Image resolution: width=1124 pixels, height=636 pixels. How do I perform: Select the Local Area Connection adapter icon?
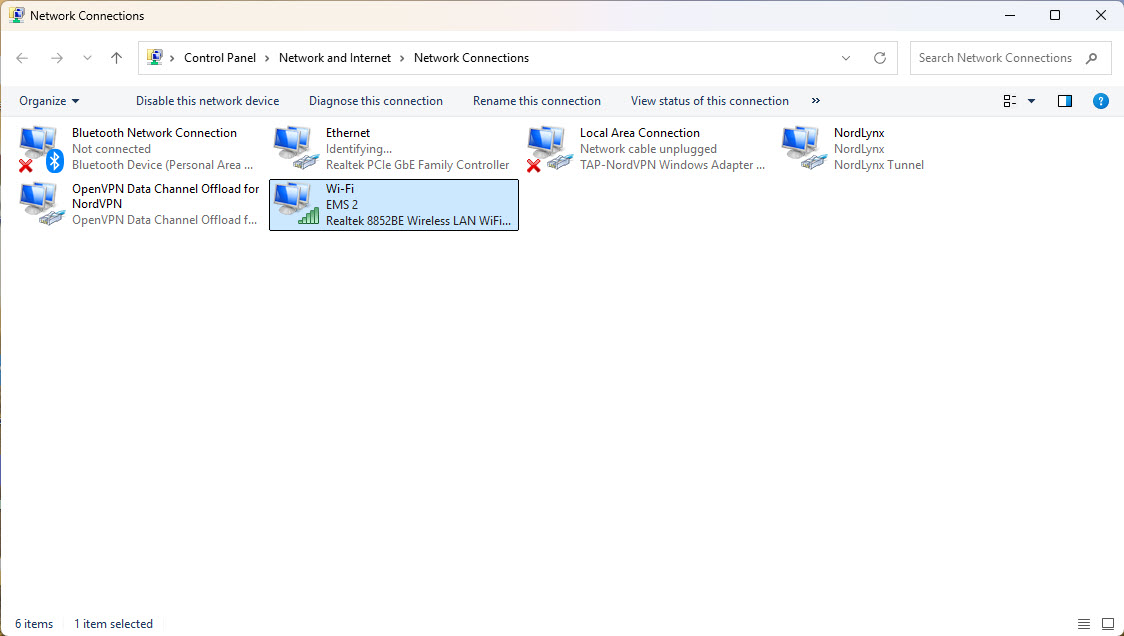point(548,148)
